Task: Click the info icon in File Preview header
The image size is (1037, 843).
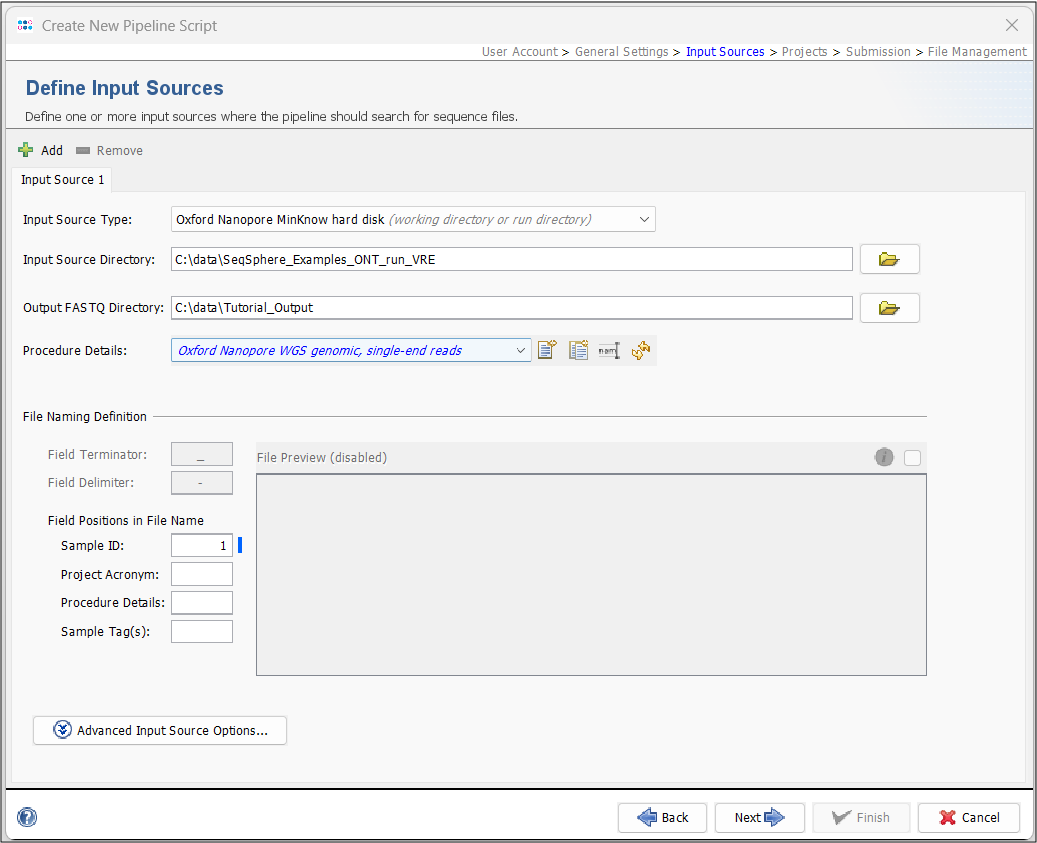Action: pos(884,457)
